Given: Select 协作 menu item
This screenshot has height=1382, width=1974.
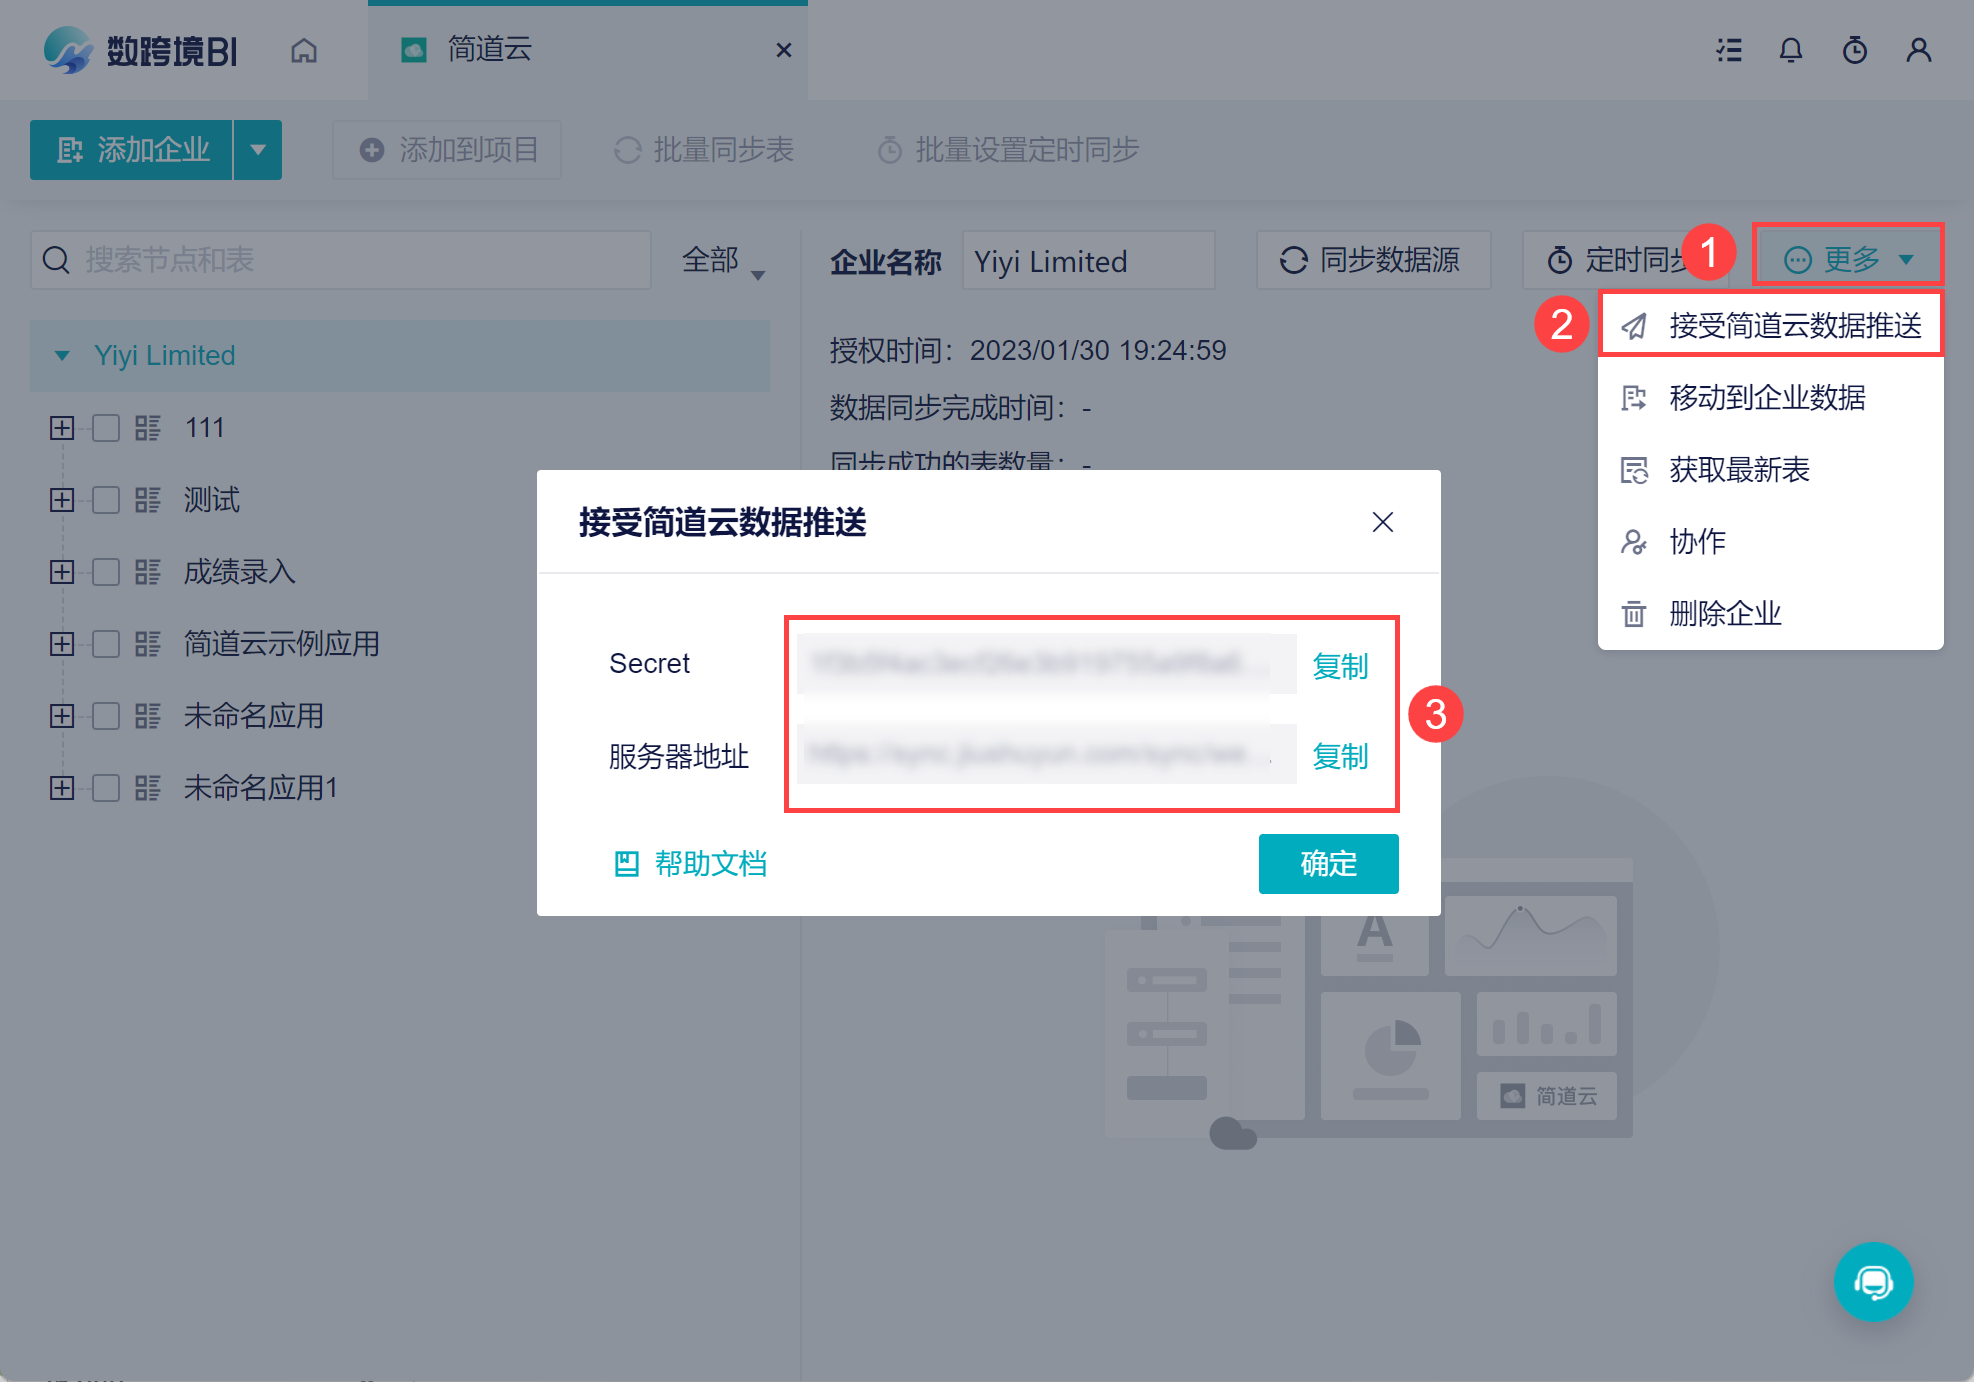Looking at the screenshot, I should pyautogui.click(x=1771, y=542).
